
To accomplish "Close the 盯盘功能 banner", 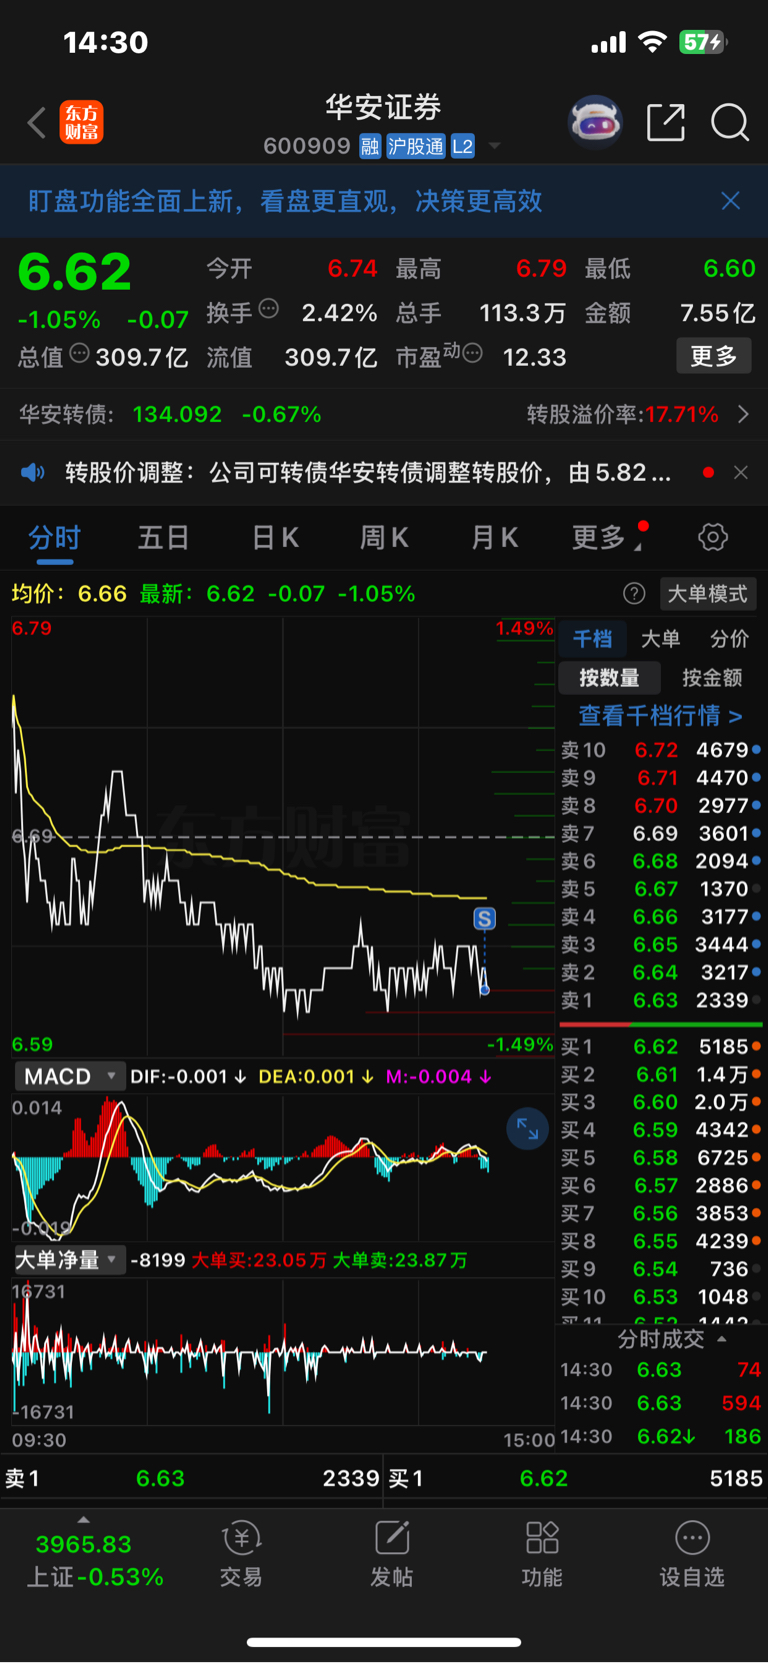I will click(731, 201).
